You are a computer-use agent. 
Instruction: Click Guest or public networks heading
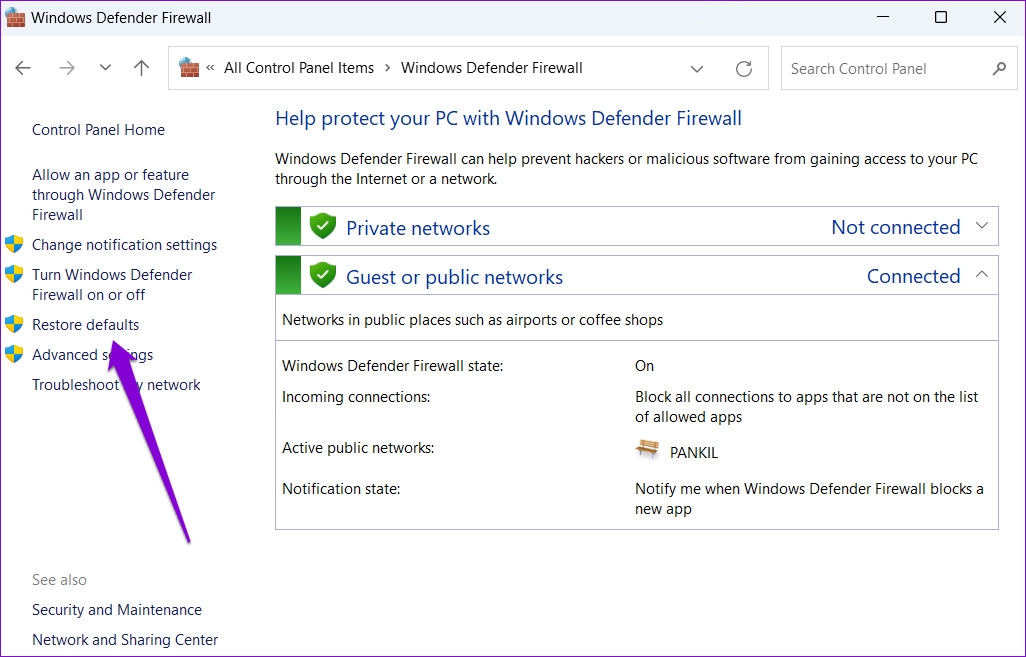[454, 277]
